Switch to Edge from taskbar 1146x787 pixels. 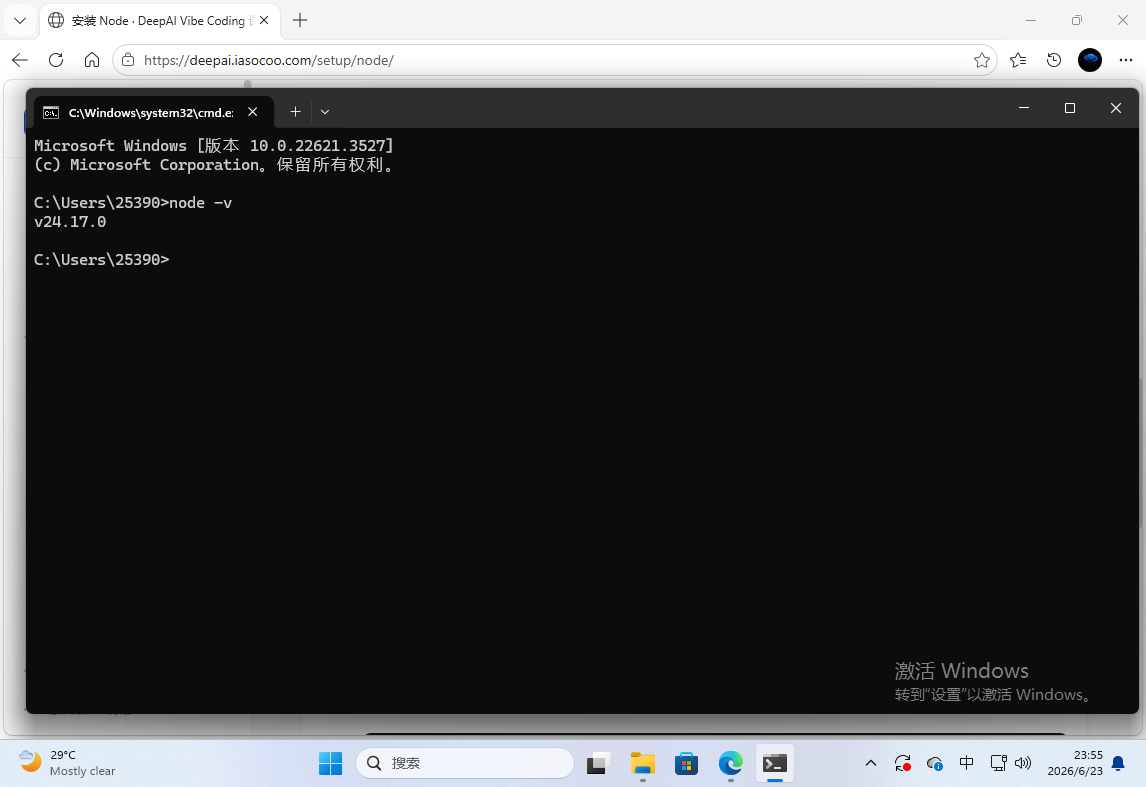point(730,763)
